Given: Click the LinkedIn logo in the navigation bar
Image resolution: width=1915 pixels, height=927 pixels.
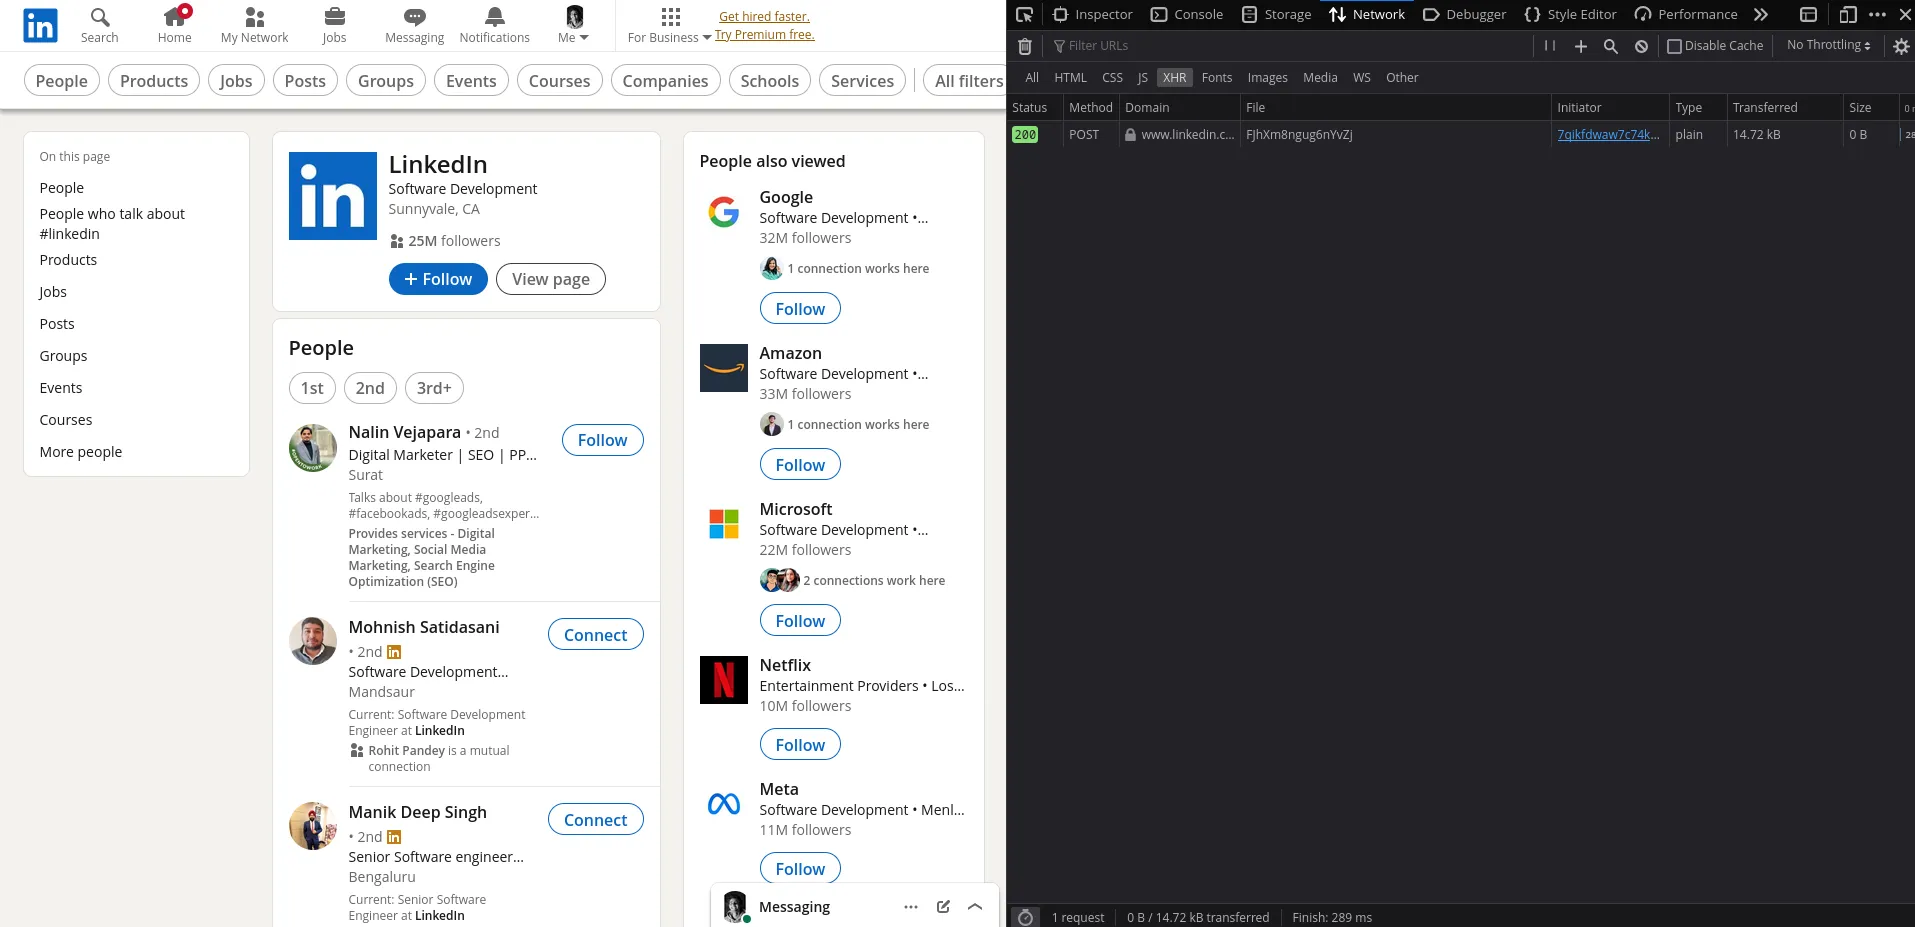Looking at the screenshot, I should (x=40, y=26).
